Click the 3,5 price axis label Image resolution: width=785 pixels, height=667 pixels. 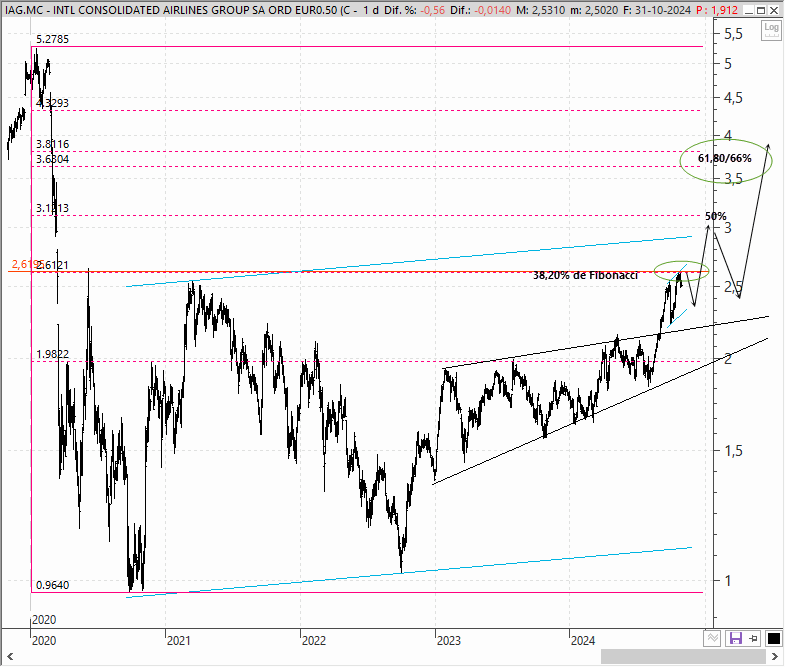point(733,179)
